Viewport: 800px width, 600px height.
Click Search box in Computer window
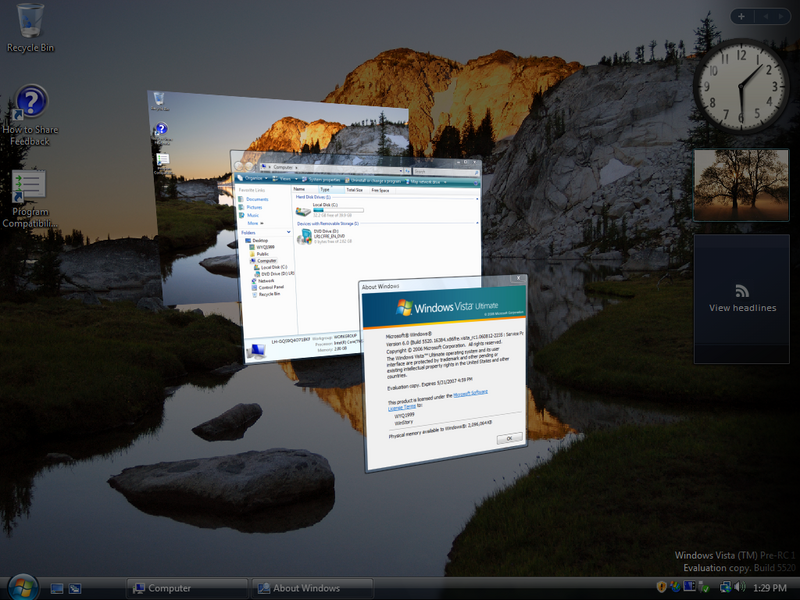[x=445, y=172]
